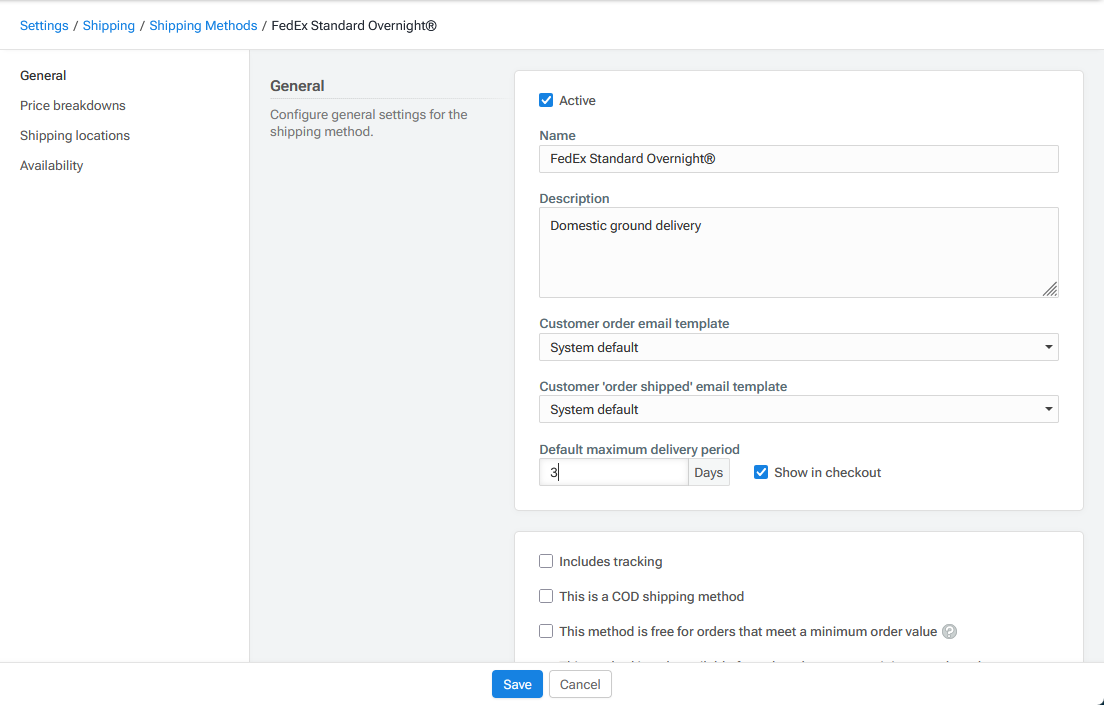Save the shipping method settings
The image size is (1104, 705).
pyautogui.click(x=517, y=684)
